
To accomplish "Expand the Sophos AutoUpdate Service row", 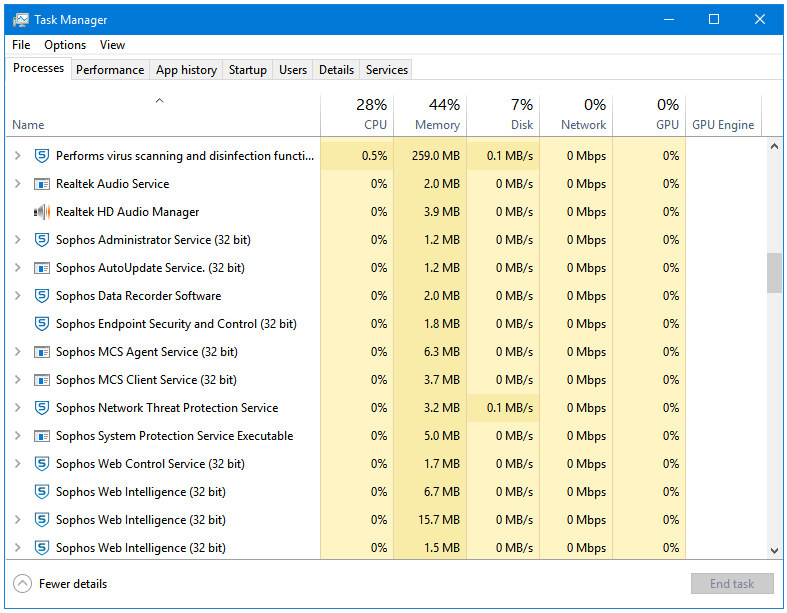I will tap(18, 268).
